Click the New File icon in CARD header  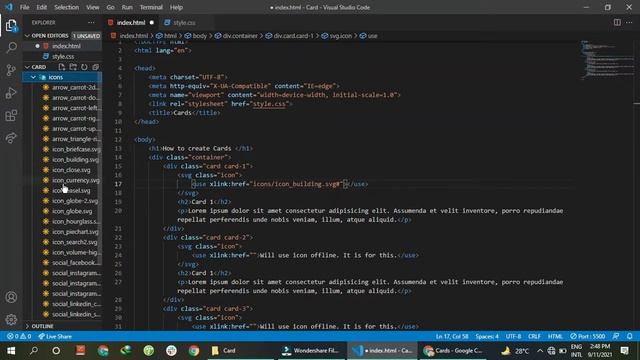62,67
